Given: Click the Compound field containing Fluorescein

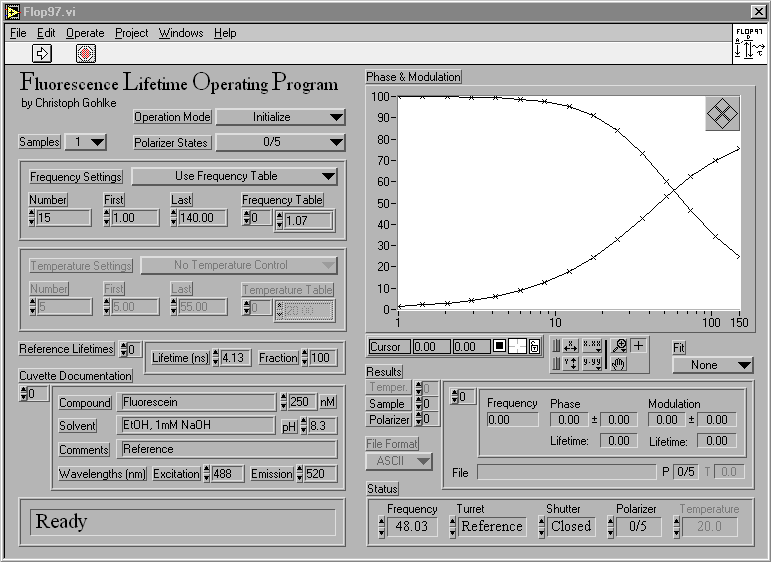Looking at the screenshot, I should pyautogui.click(x=196, y=402).
